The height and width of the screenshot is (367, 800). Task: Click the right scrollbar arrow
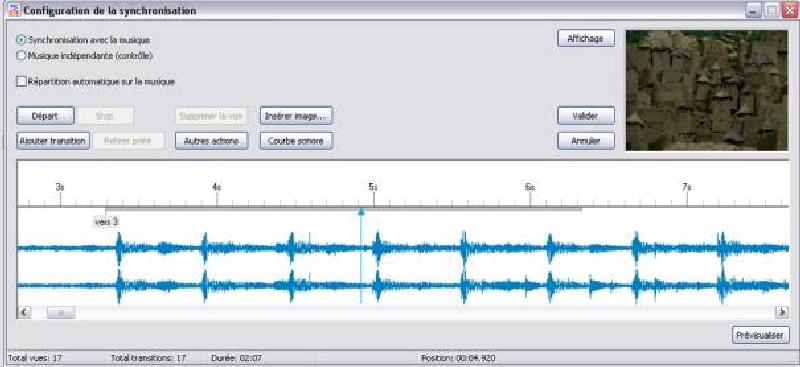coord(782,312)
